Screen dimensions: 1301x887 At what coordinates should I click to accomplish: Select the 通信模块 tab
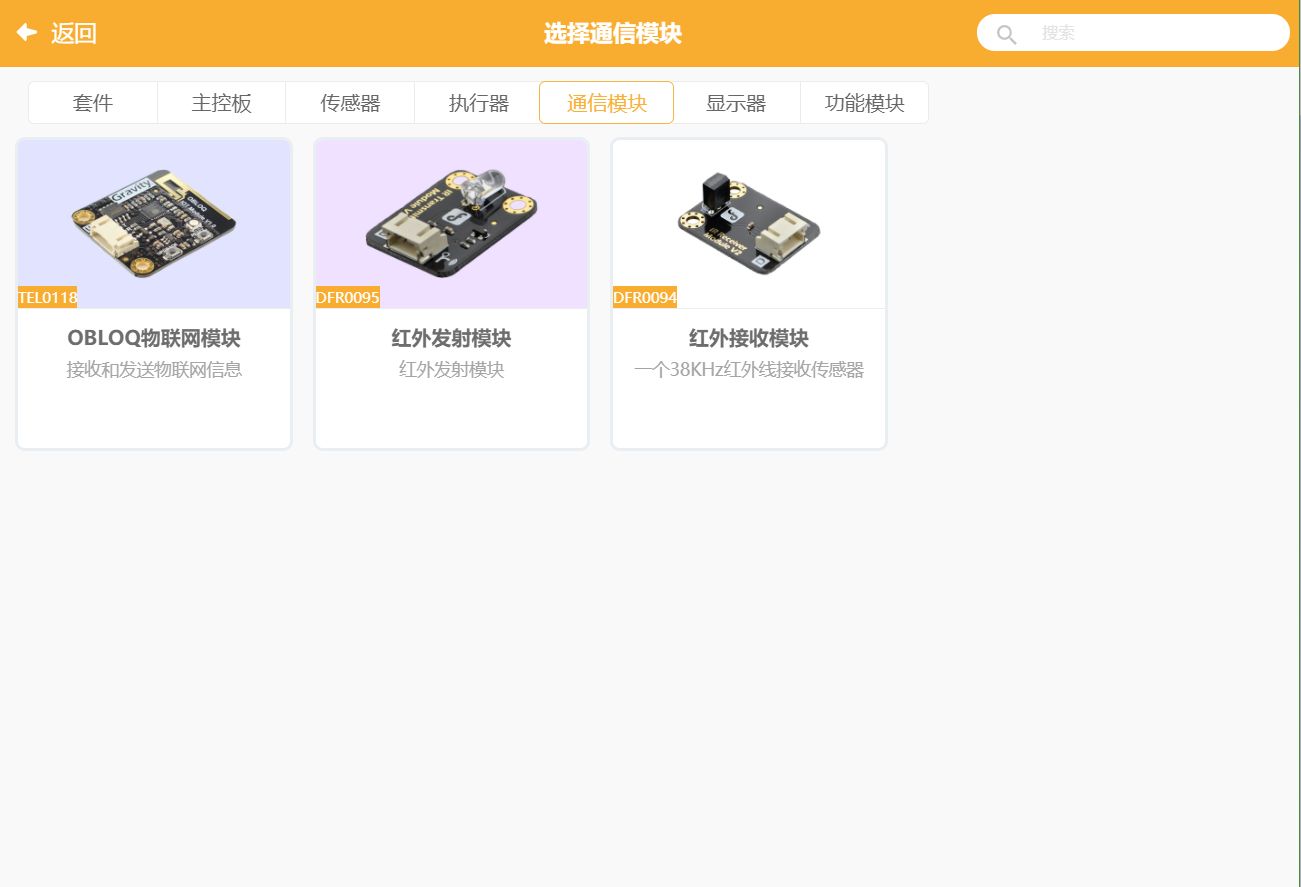pos(606,101)
